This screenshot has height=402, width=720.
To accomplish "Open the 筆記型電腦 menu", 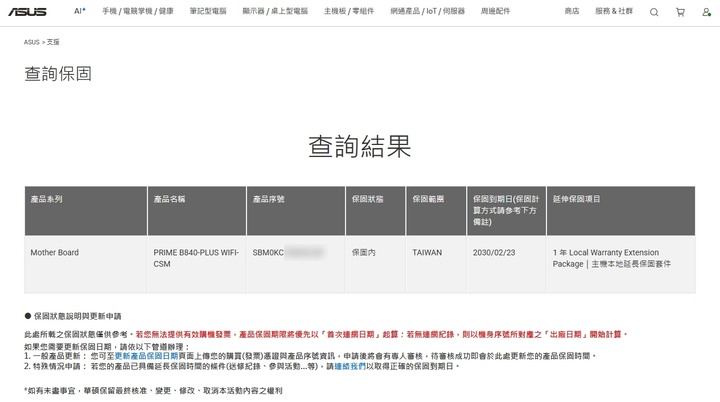I will (x=208, y=11).
